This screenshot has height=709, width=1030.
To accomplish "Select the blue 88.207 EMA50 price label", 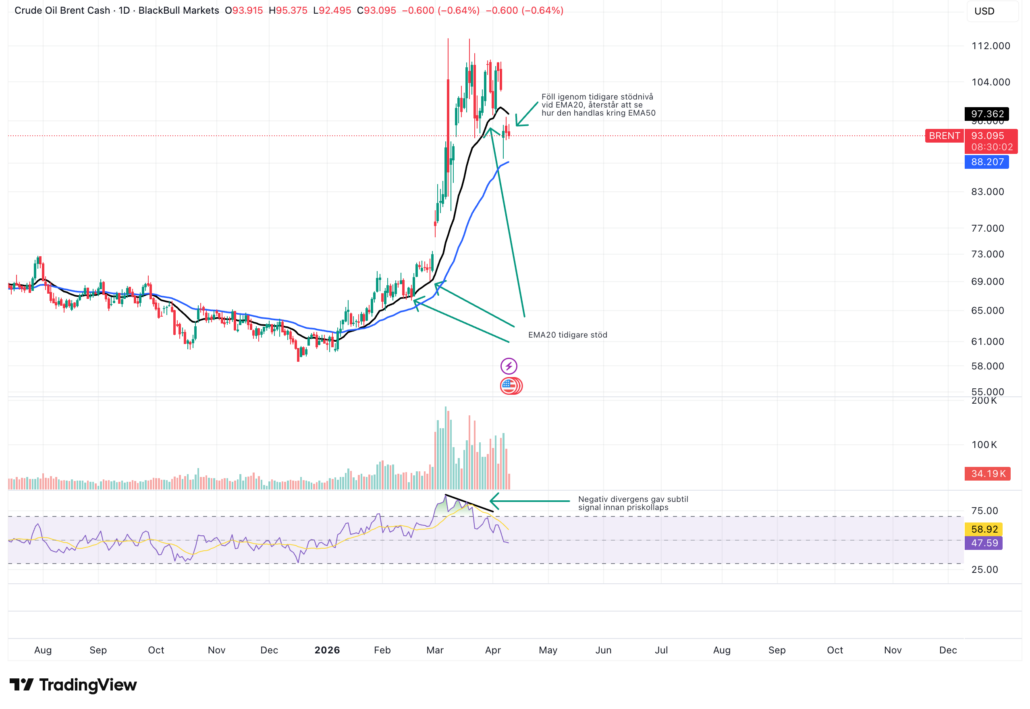I will [x=989, y=161].
